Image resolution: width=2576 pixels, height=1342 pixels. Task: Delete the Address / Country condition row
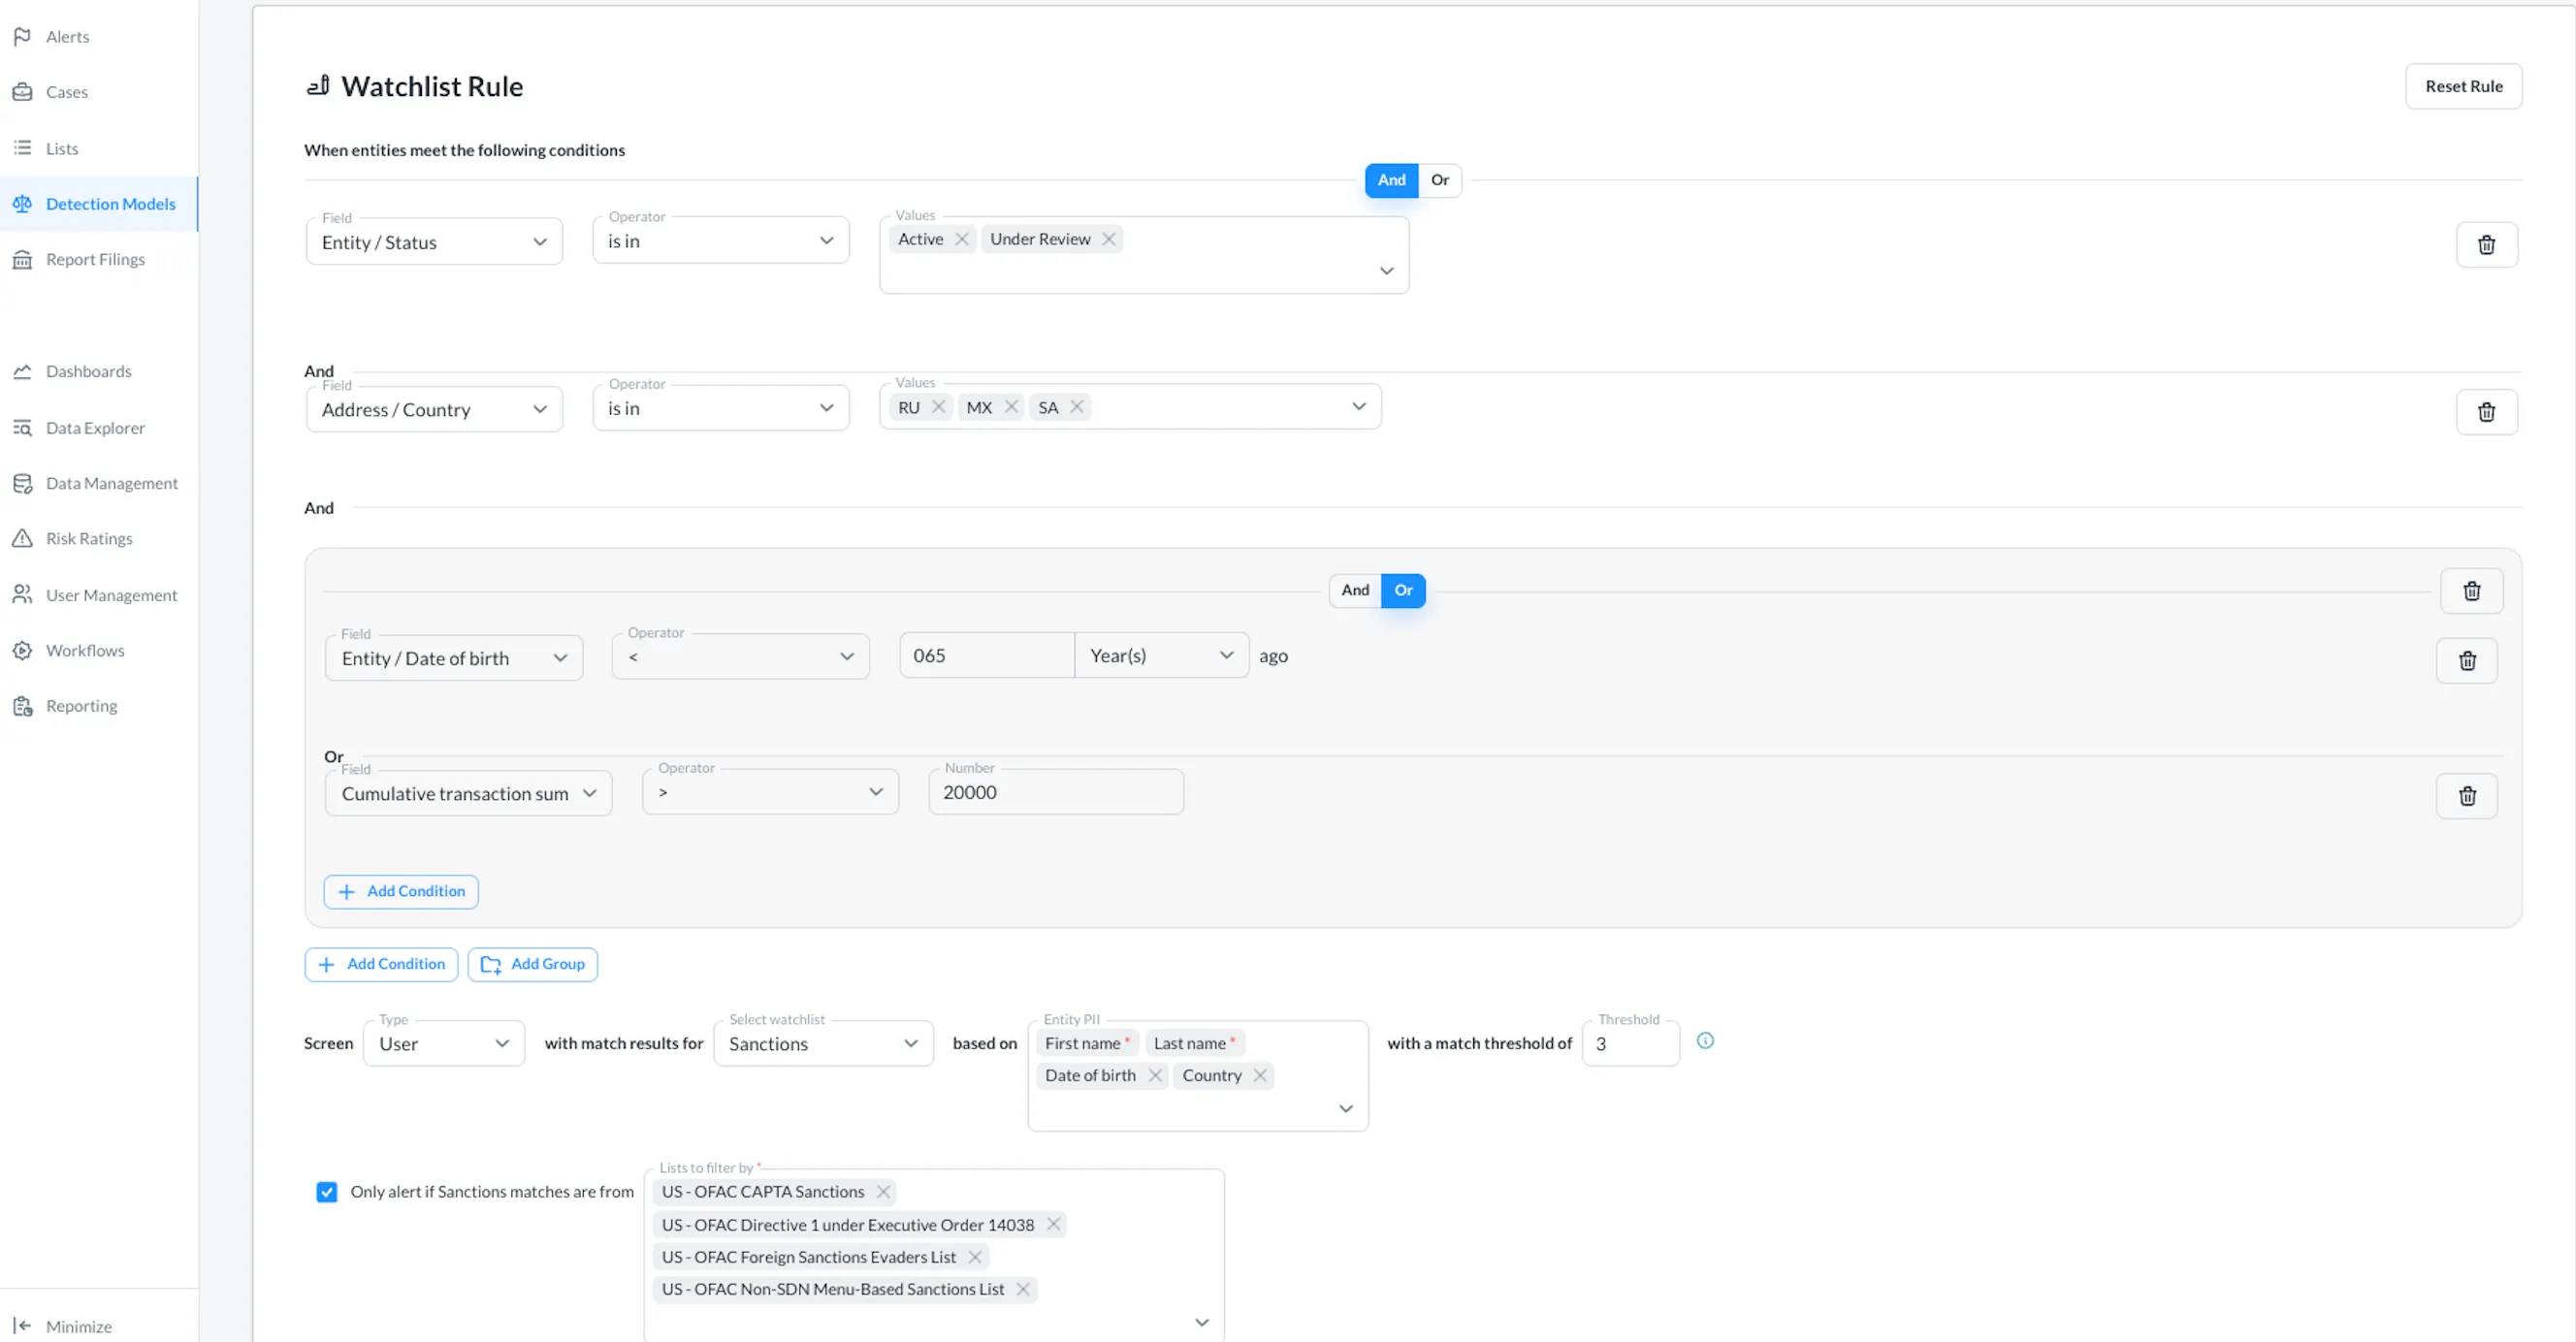click(x=2486, y=412)
